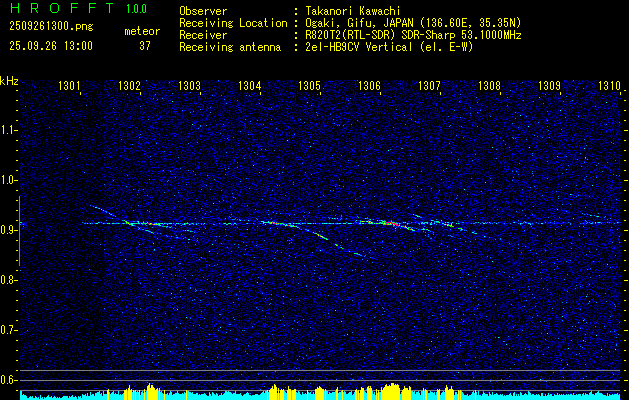Click the 1301 time marker

[69, 85]
